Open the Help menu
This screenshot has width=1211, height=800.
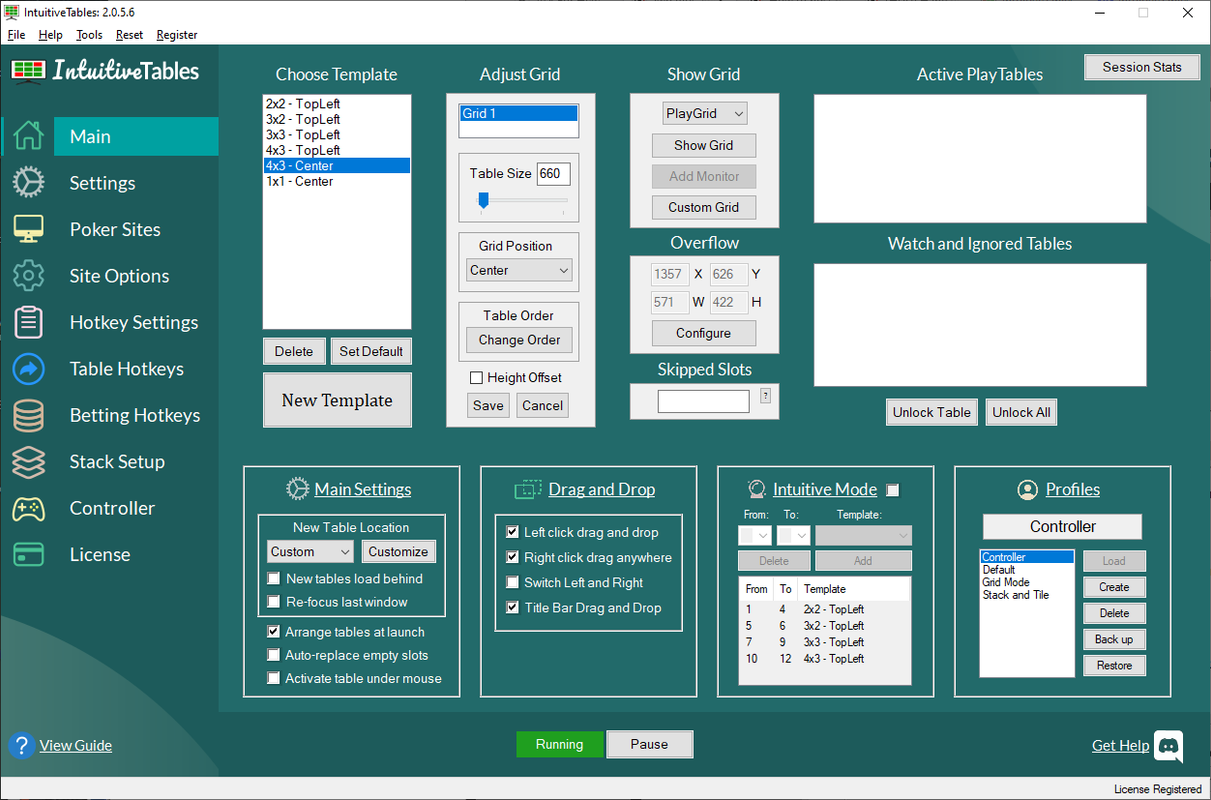[x=50, y=35]
